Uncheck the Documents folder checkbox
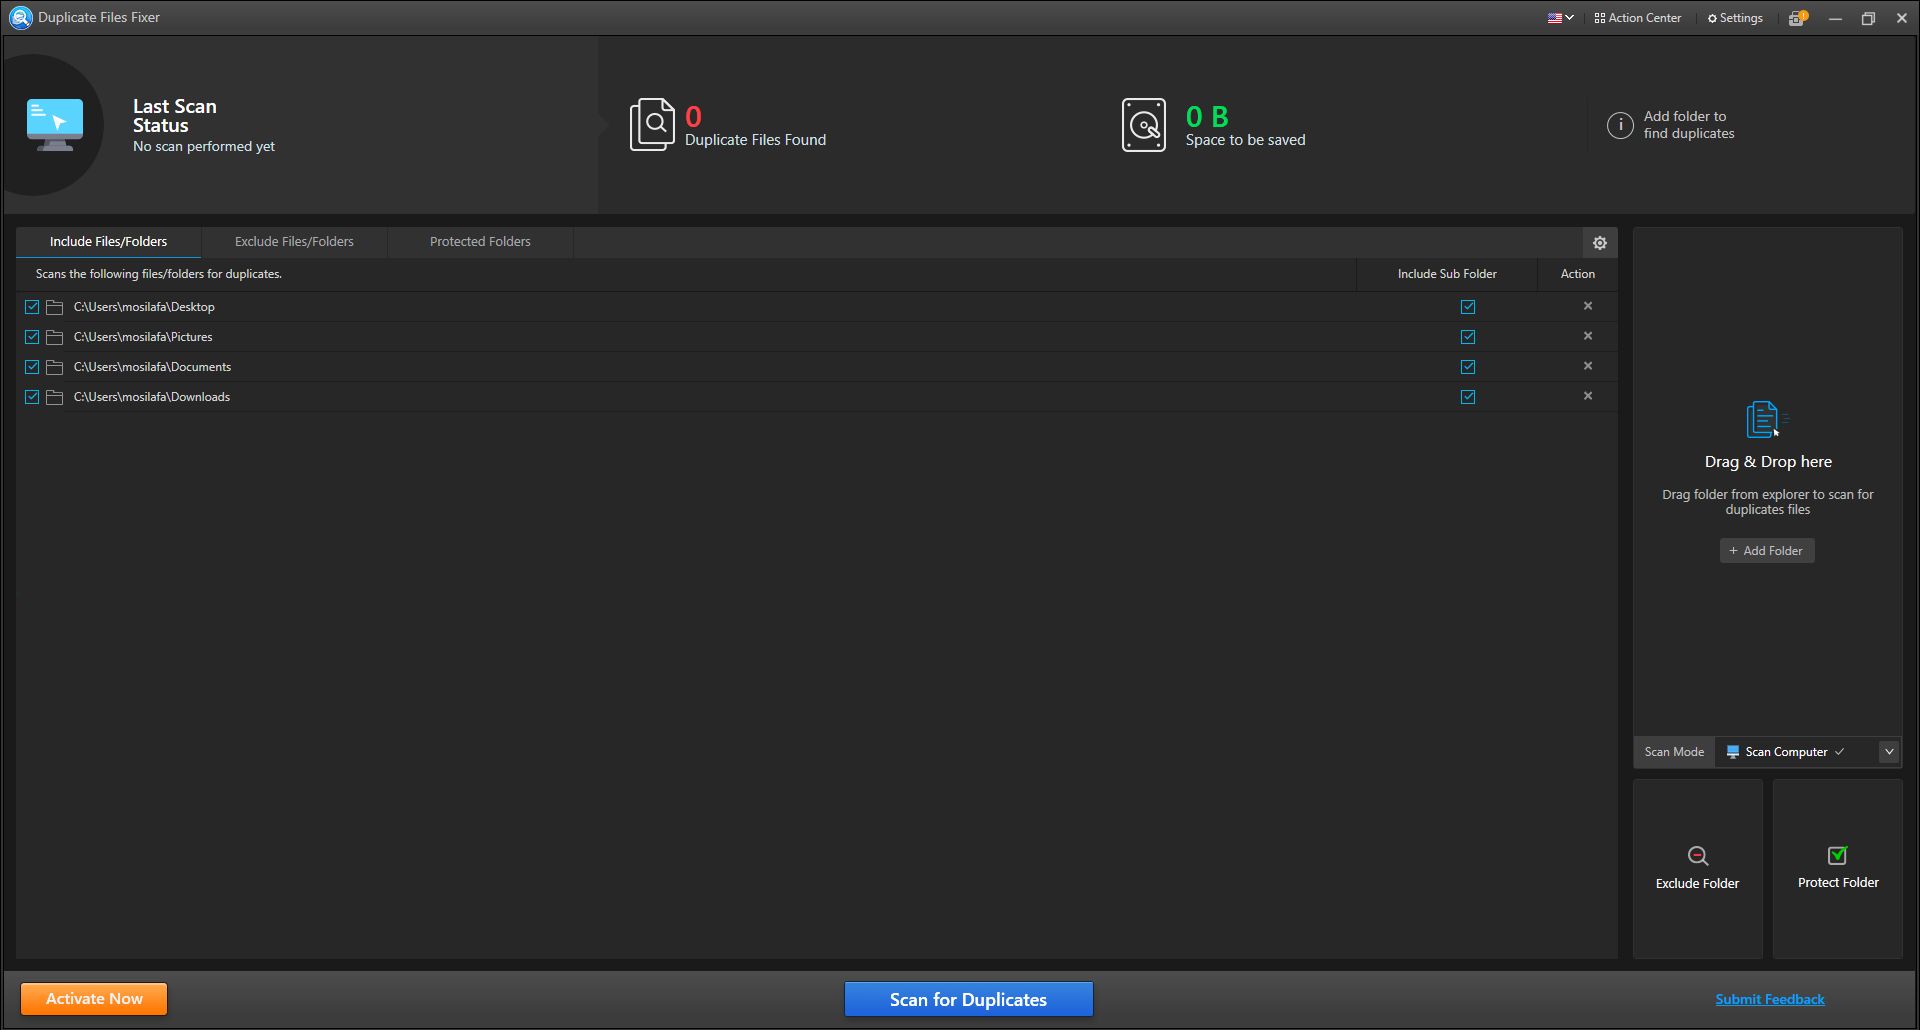 coord(32,367)
